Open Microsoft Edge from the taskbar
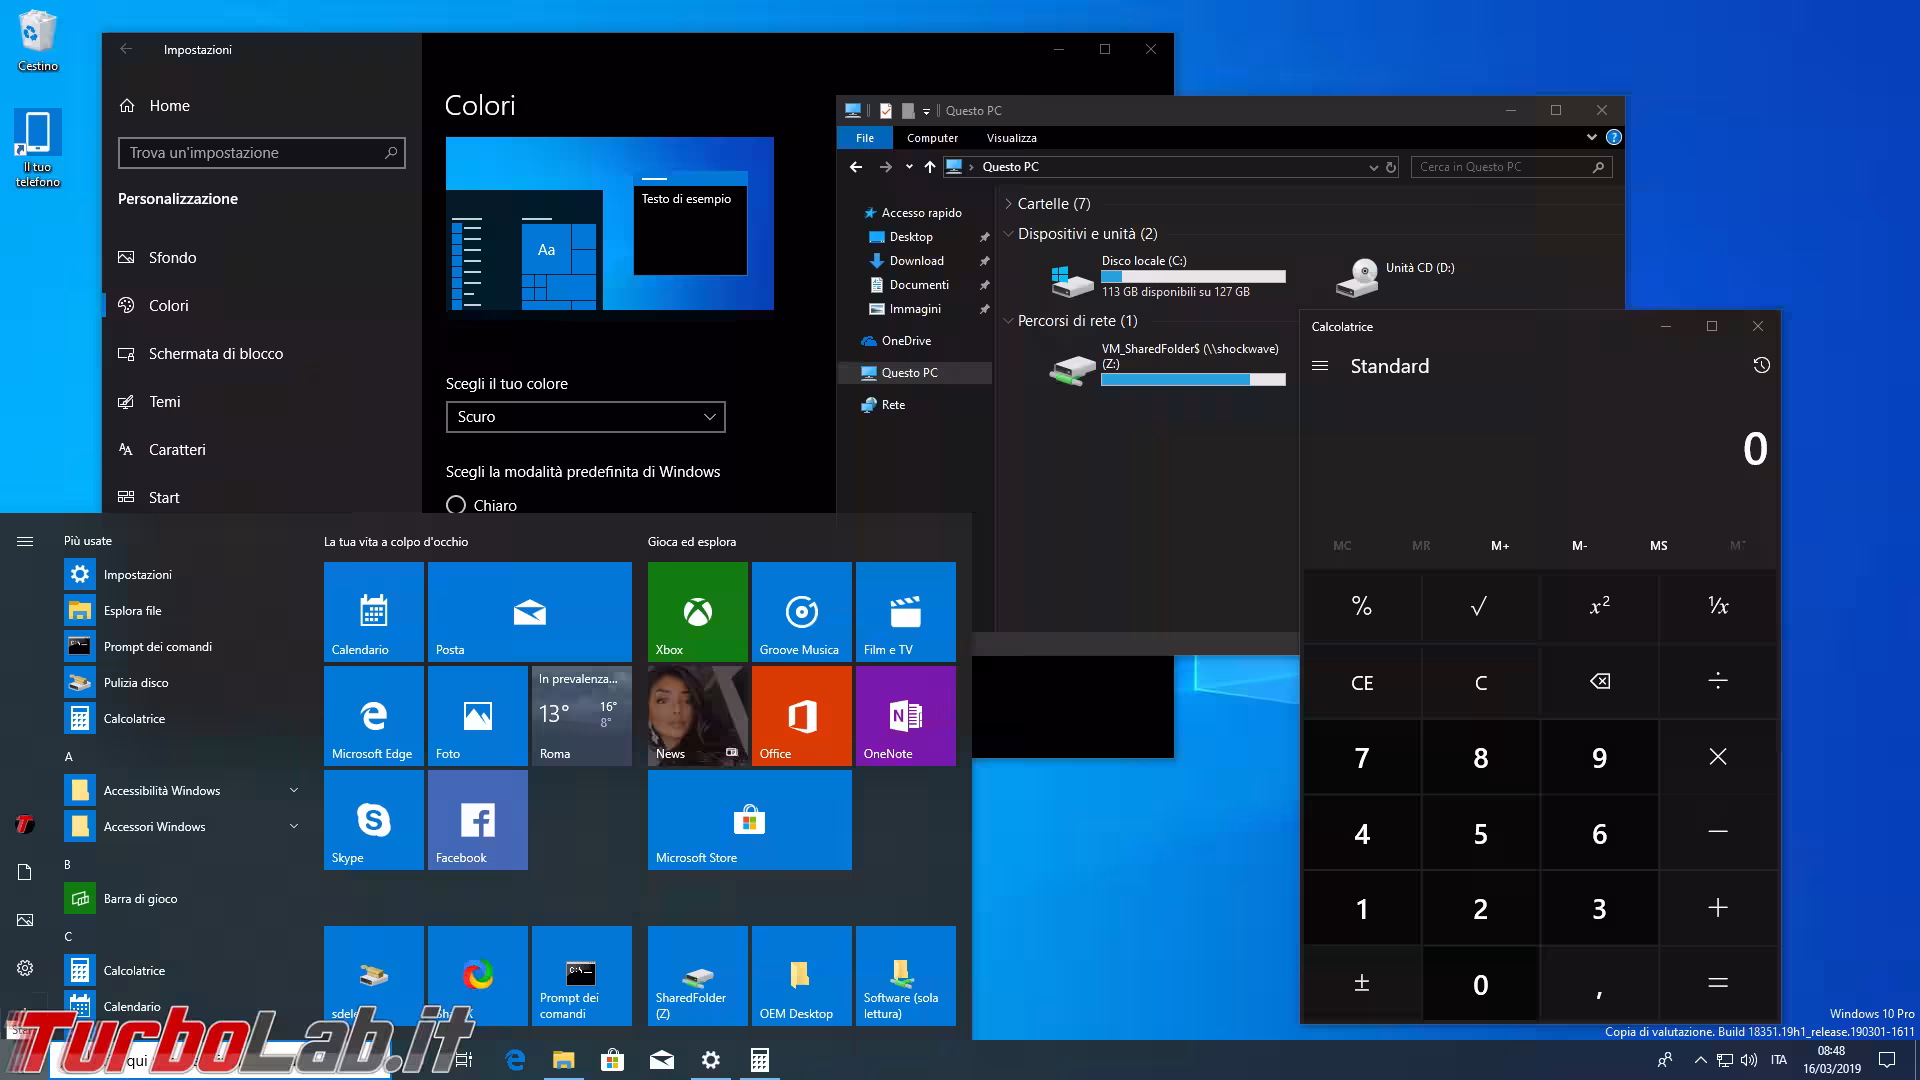This screenshot has width=1920, height=1080. coord(515,1060)
